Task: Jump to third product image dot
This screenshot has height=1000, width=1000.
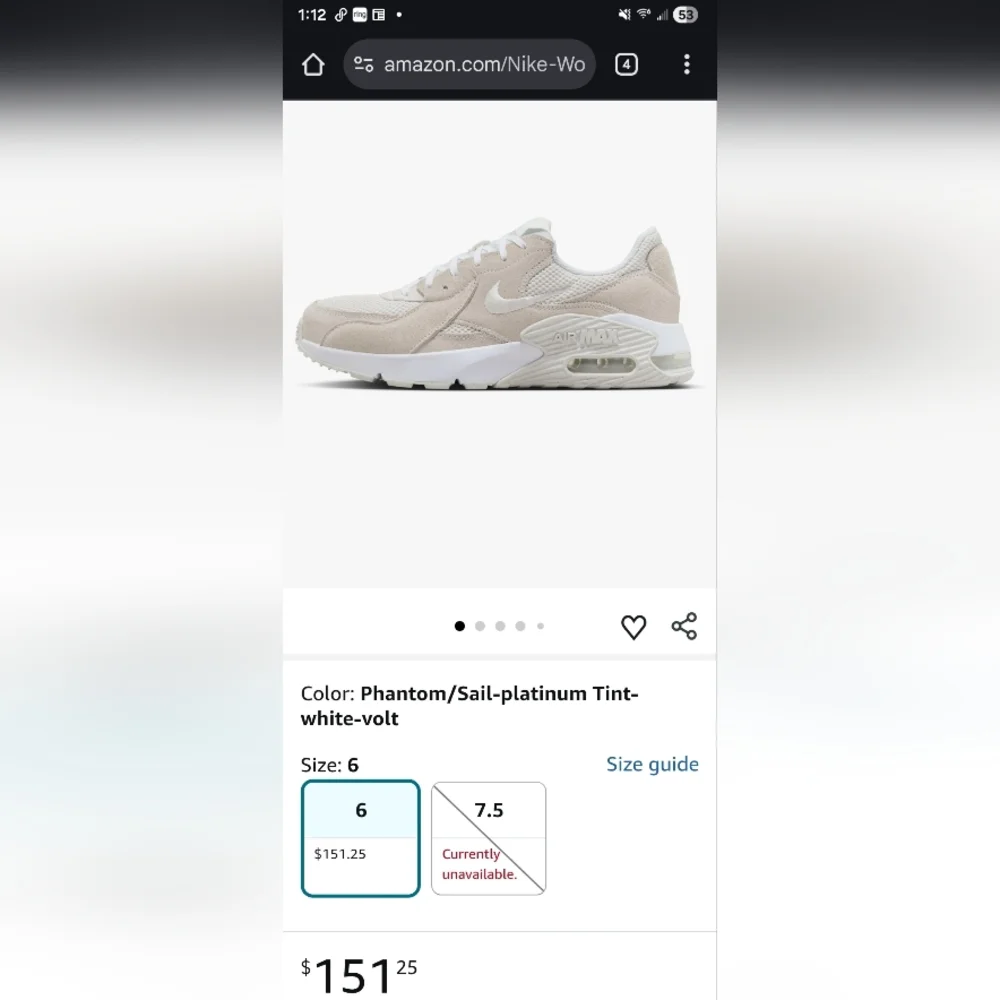Action: 501,626
